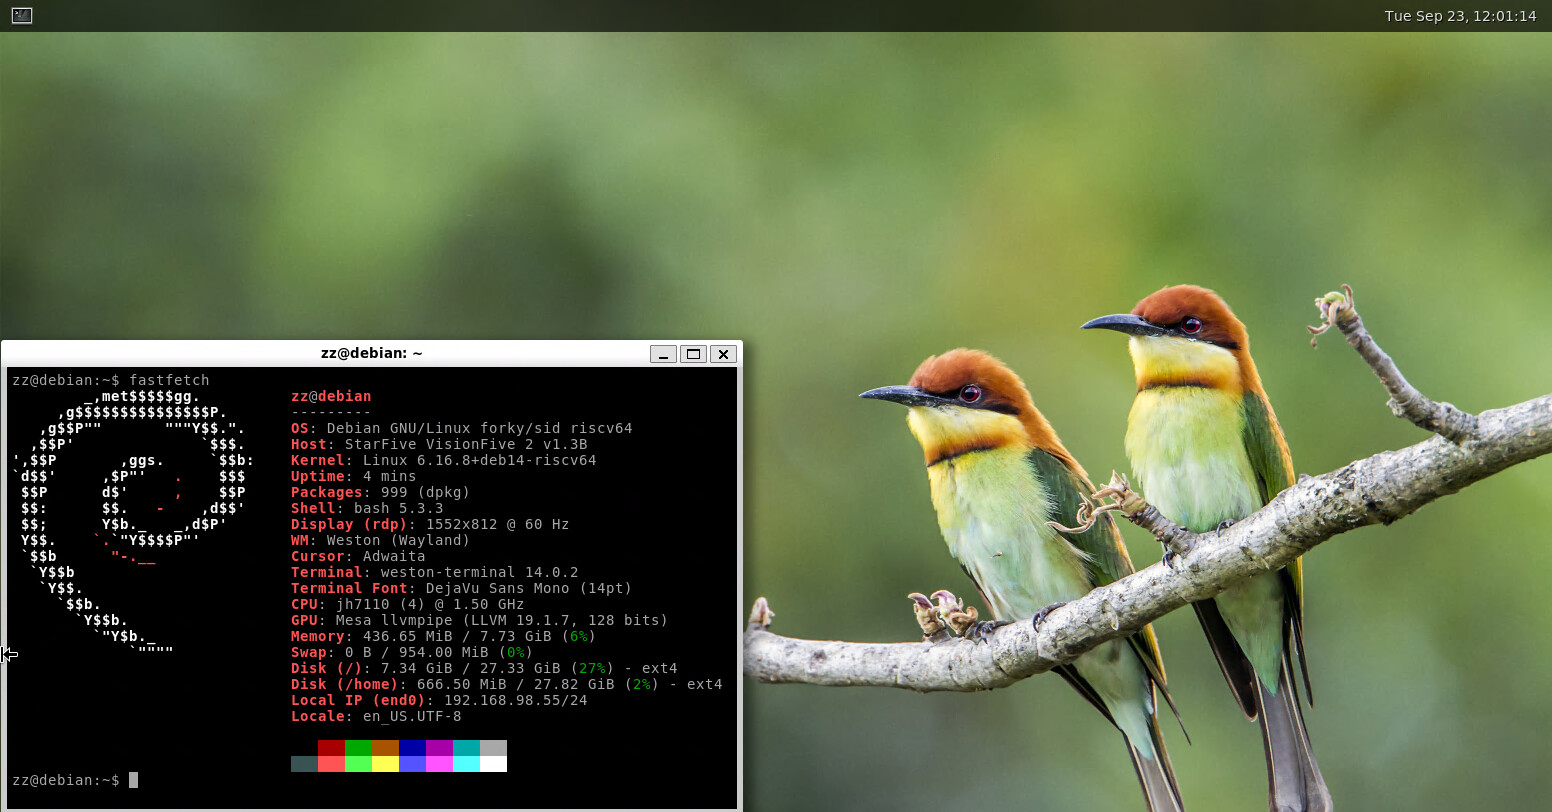
Task: Click the clock in the top panel
Action: tap(1460, 16)
